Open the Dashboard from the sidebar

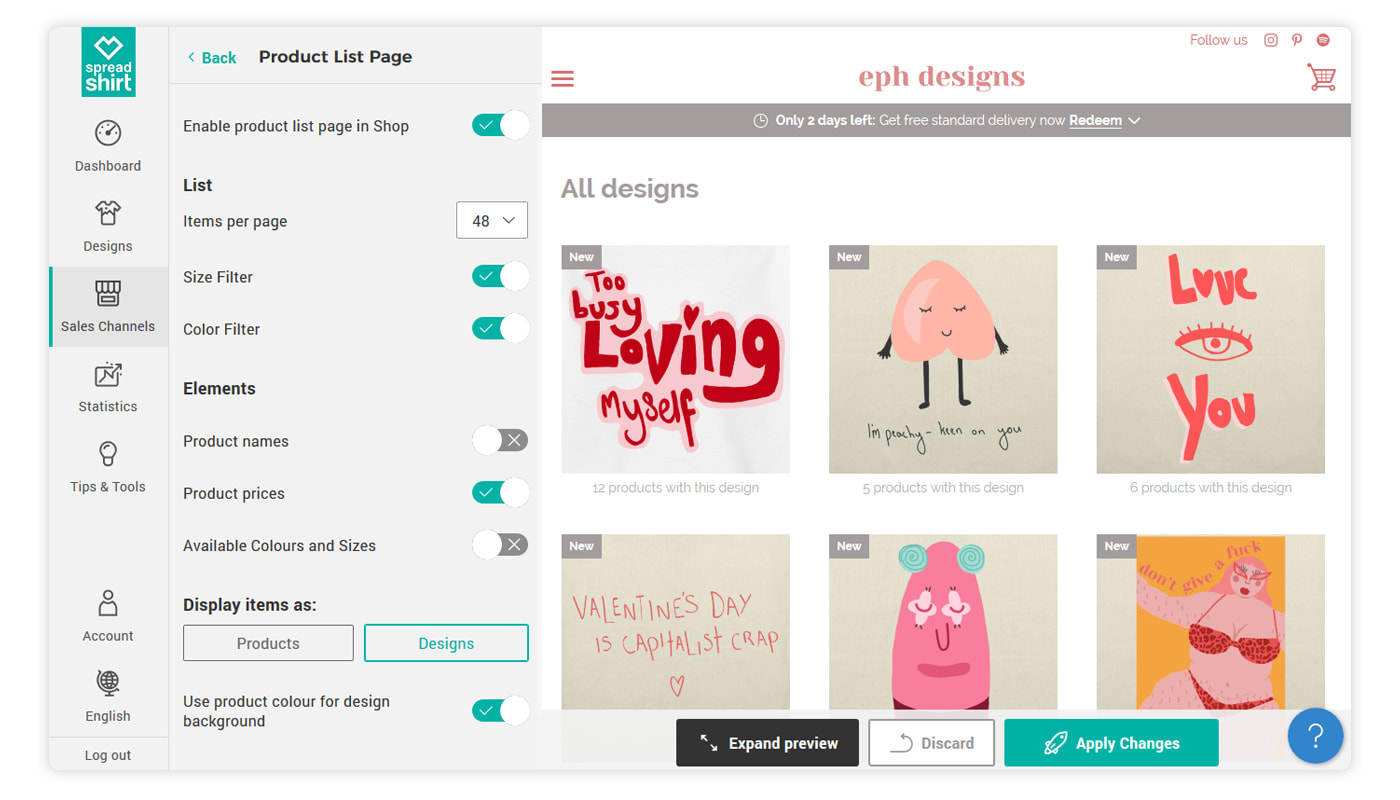pos(108,146)
